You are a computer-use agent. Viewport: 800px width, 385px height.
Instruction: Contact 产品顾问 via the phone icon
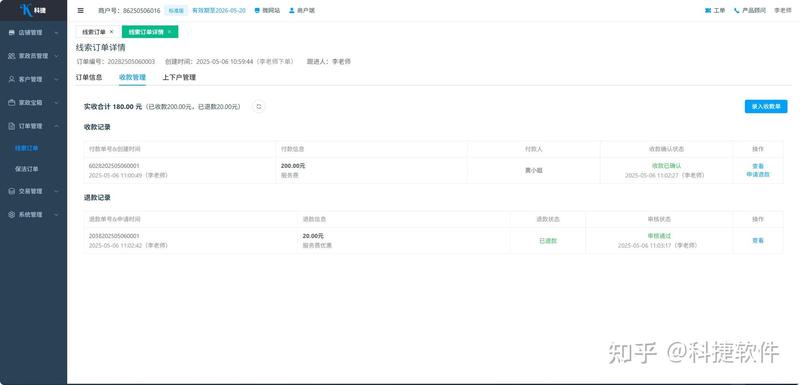pyautogui.click(x=749, y=10)
